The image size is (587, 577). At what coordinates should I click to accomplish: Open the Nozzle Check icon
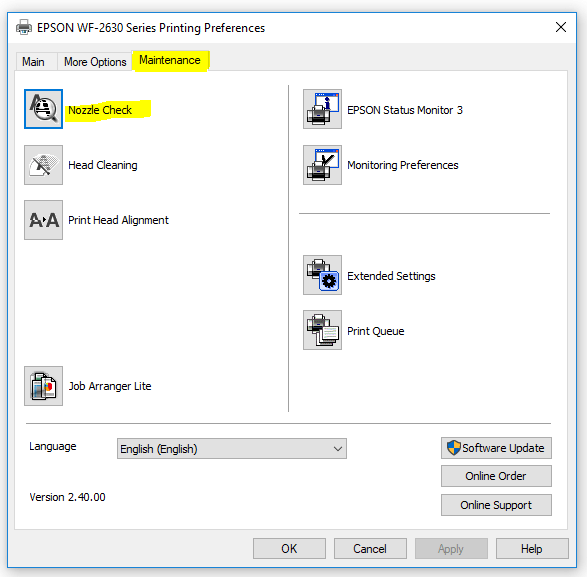pos(43,109)
